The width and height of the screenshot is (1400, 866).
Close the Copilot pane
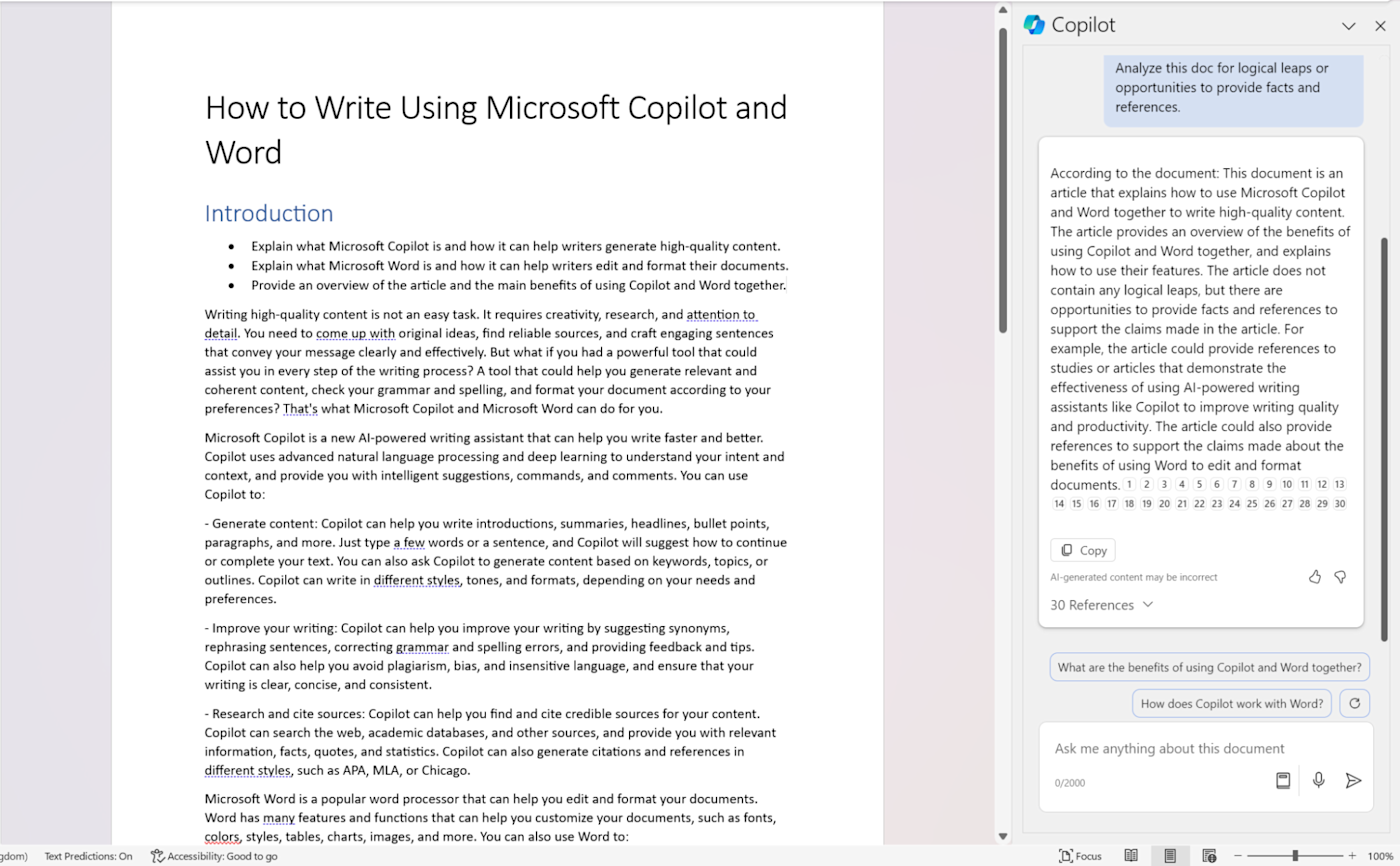click(1380, 26)
